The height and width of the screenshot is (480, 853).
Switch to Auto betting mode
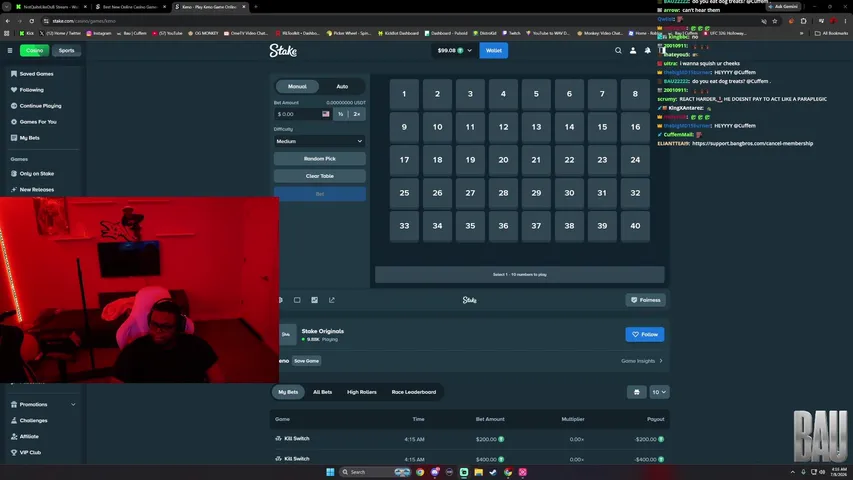342,87
